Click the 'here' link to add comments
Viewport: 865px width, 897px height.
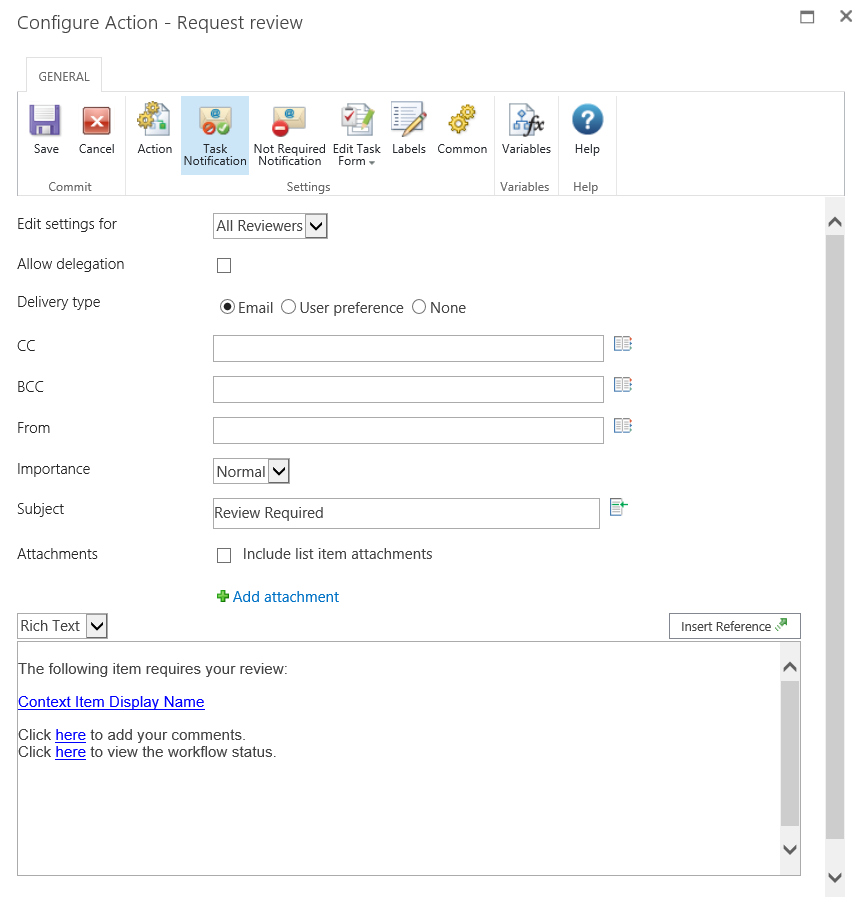[70, 735]
